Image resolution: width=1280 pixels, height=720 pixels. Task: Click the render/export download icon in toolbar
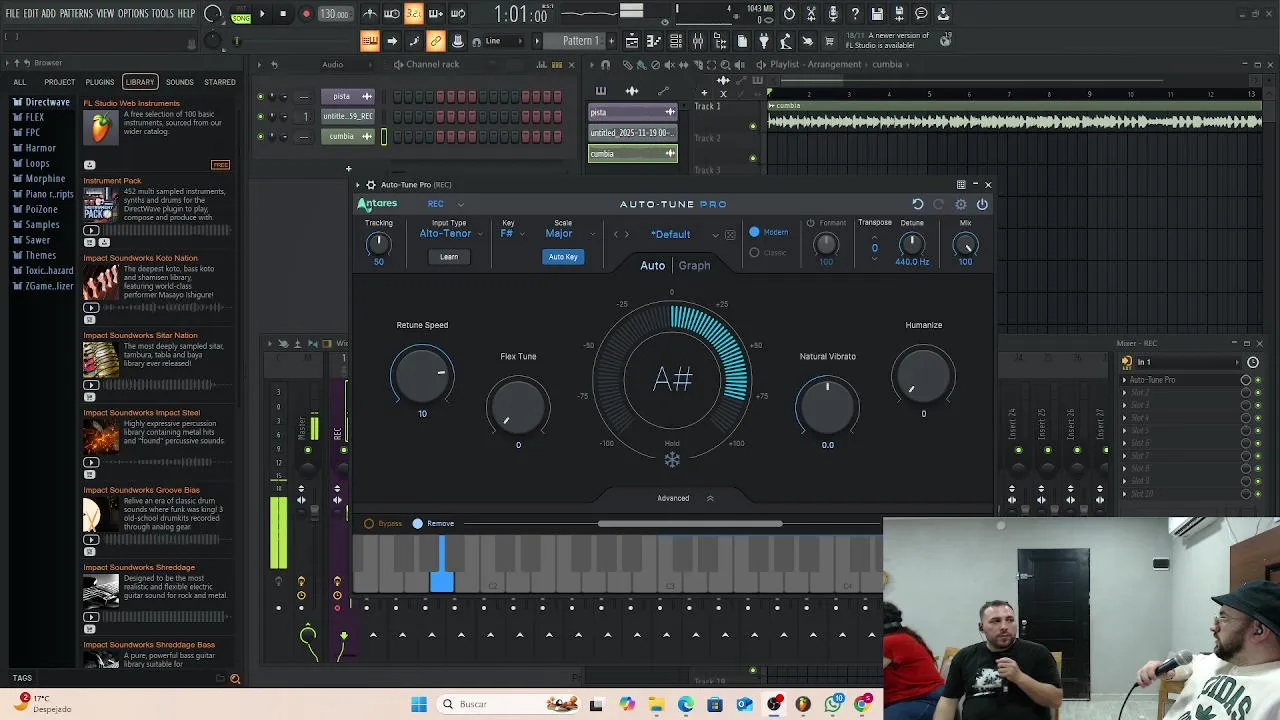943,14
